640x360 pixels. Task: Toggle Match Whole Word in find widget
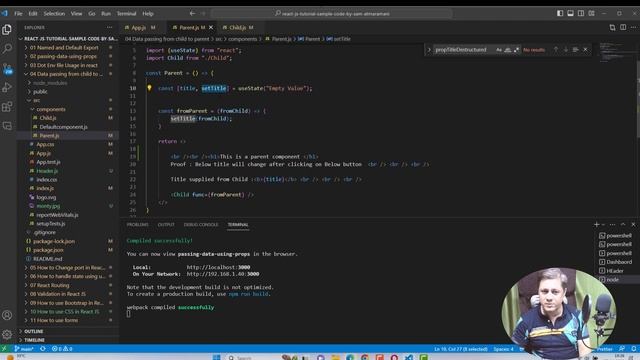pos(508,50)
